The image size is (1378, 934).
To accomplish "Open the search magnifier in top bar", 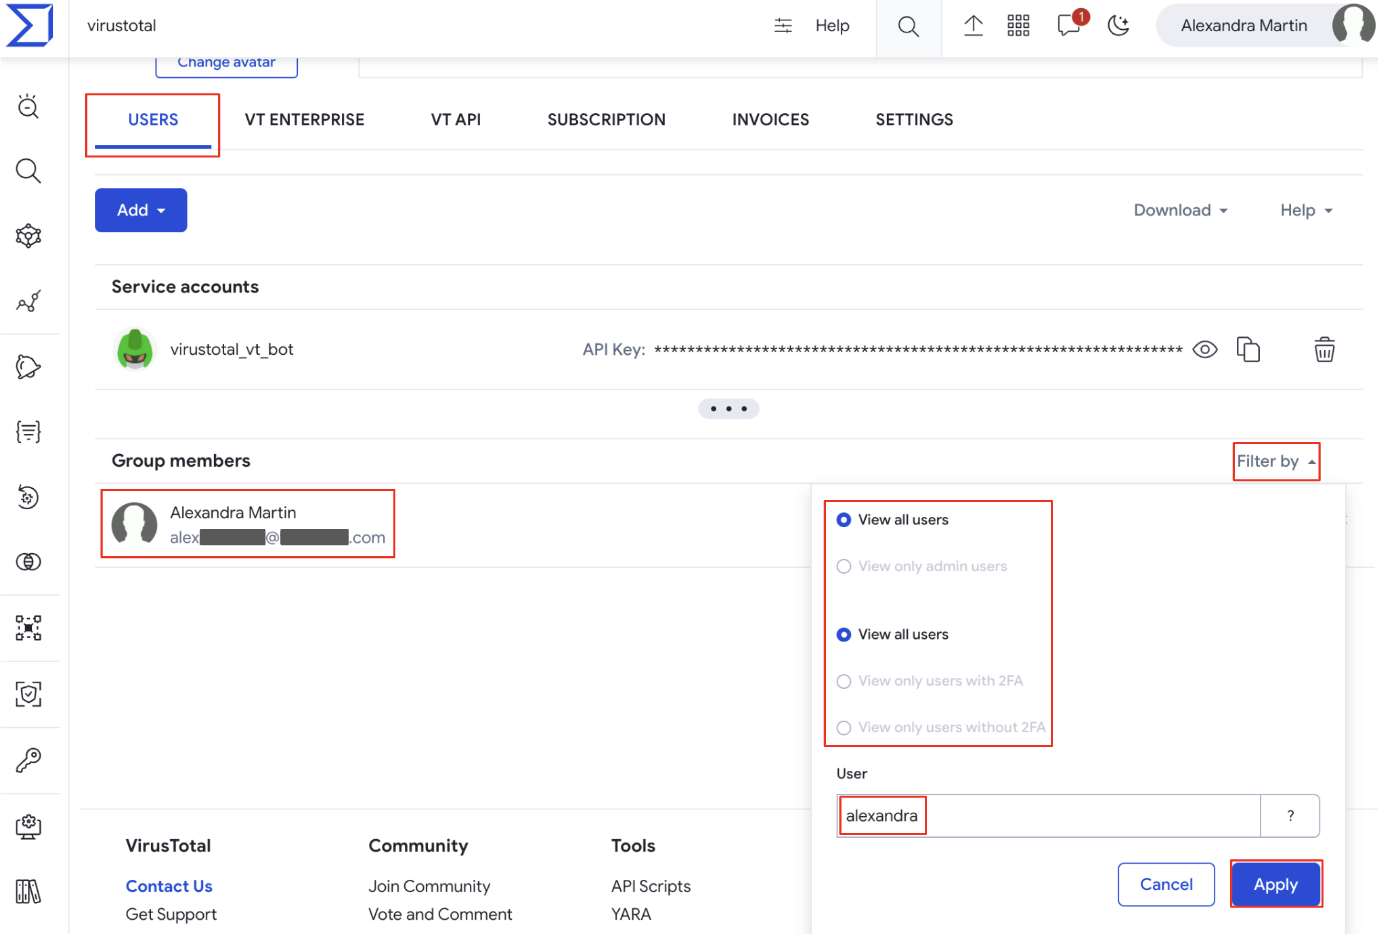I will click(x=908, y=26).
